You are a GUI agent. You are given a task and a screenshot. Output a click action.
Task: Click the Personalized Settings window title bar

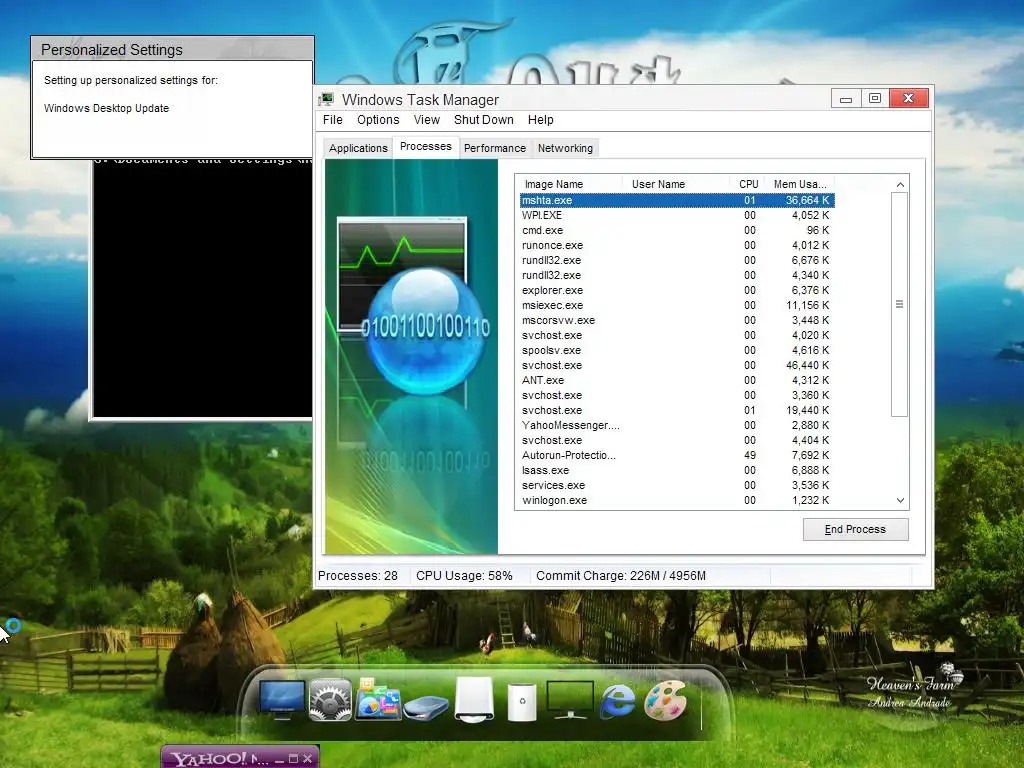pyautogui.click(x=172, y=50)
